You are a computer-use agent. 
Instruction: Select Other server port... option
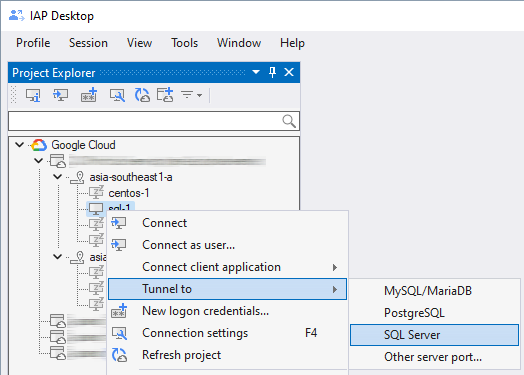434,357
